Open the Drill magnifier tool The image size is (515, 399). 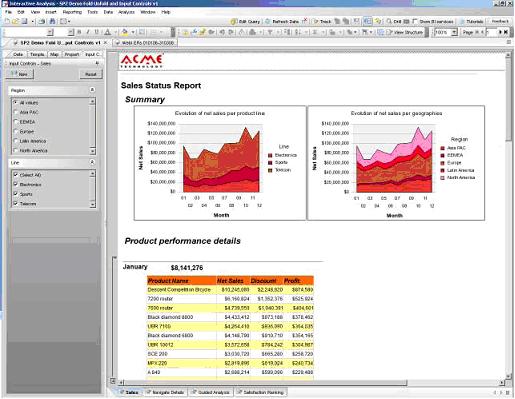coord(393,21)
